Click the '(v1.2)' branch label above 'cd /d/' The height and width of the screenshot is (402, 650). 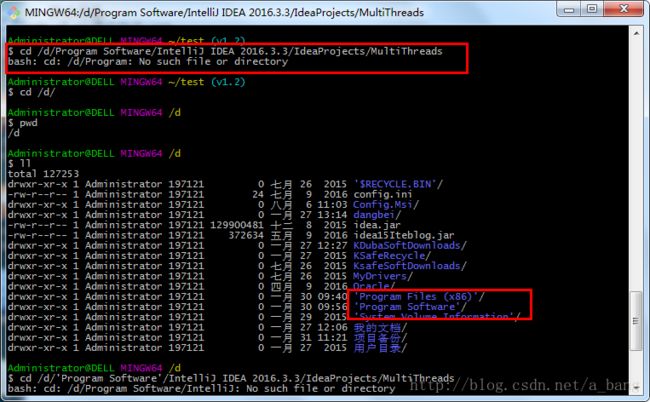pyautogui.click(x=228, y=82)
